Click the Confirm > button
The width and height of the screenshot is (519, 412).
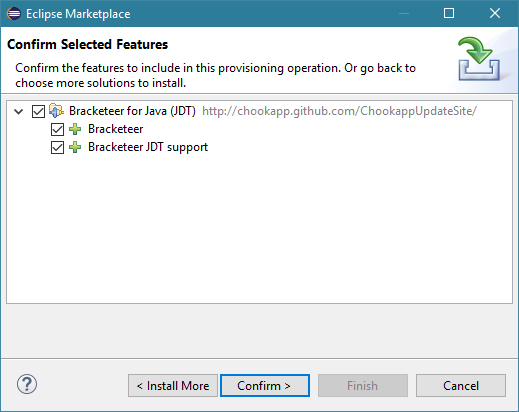tap(265, 386)
